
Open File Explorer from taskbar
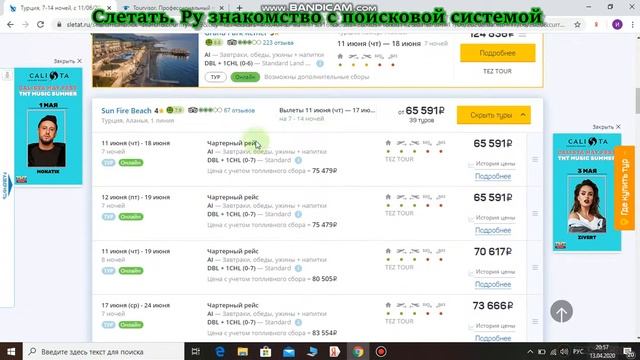click(242, 351)
